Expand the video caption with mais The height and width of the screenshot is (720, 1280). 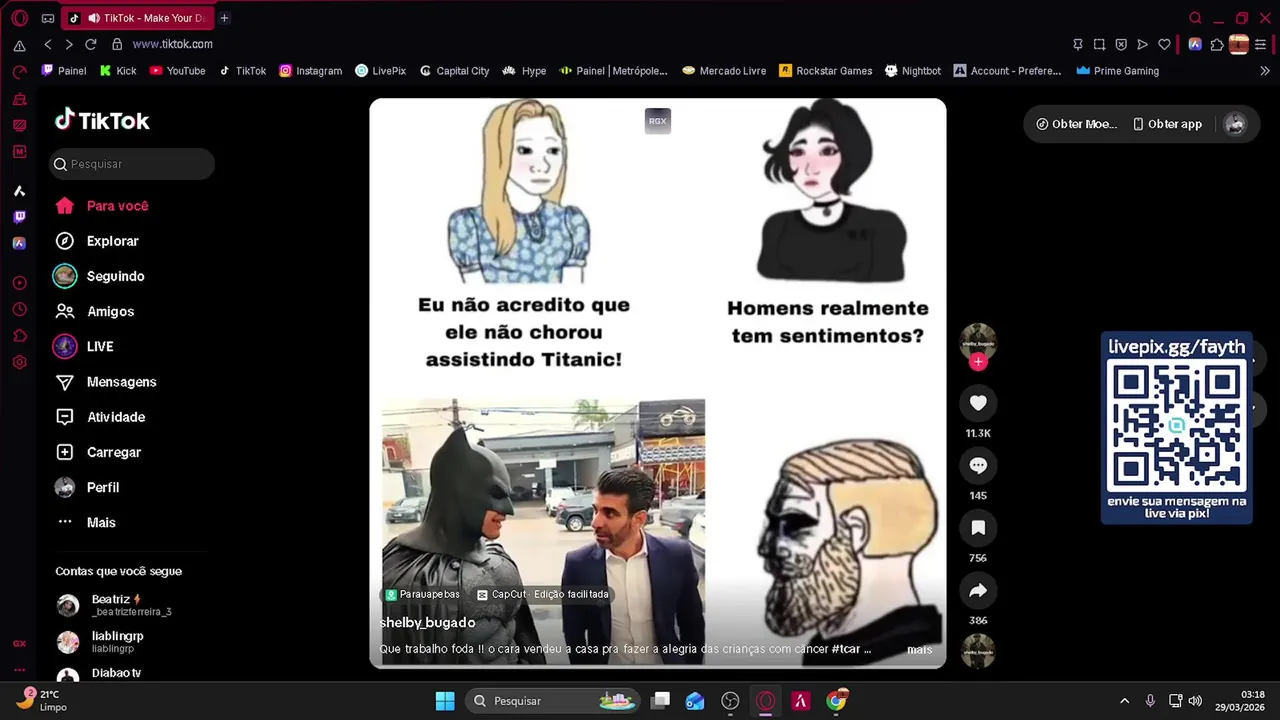click(x=919, y=650)
